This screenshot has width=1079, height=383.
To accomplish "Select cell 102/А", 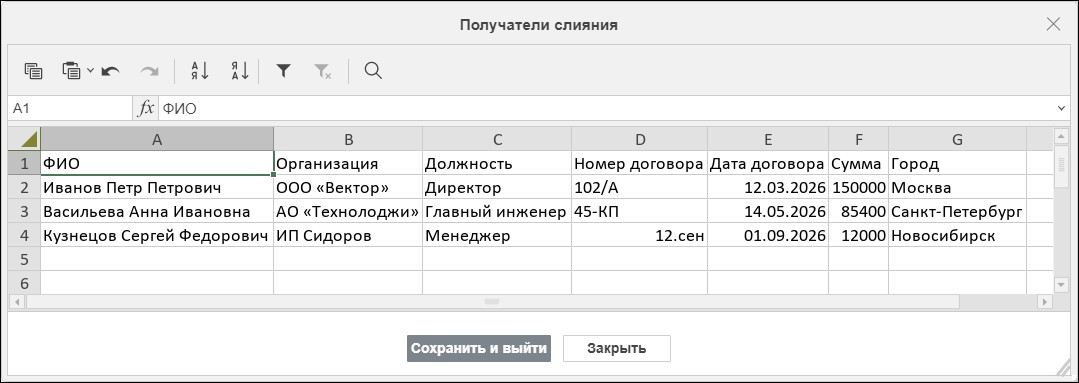I will 639,188.
